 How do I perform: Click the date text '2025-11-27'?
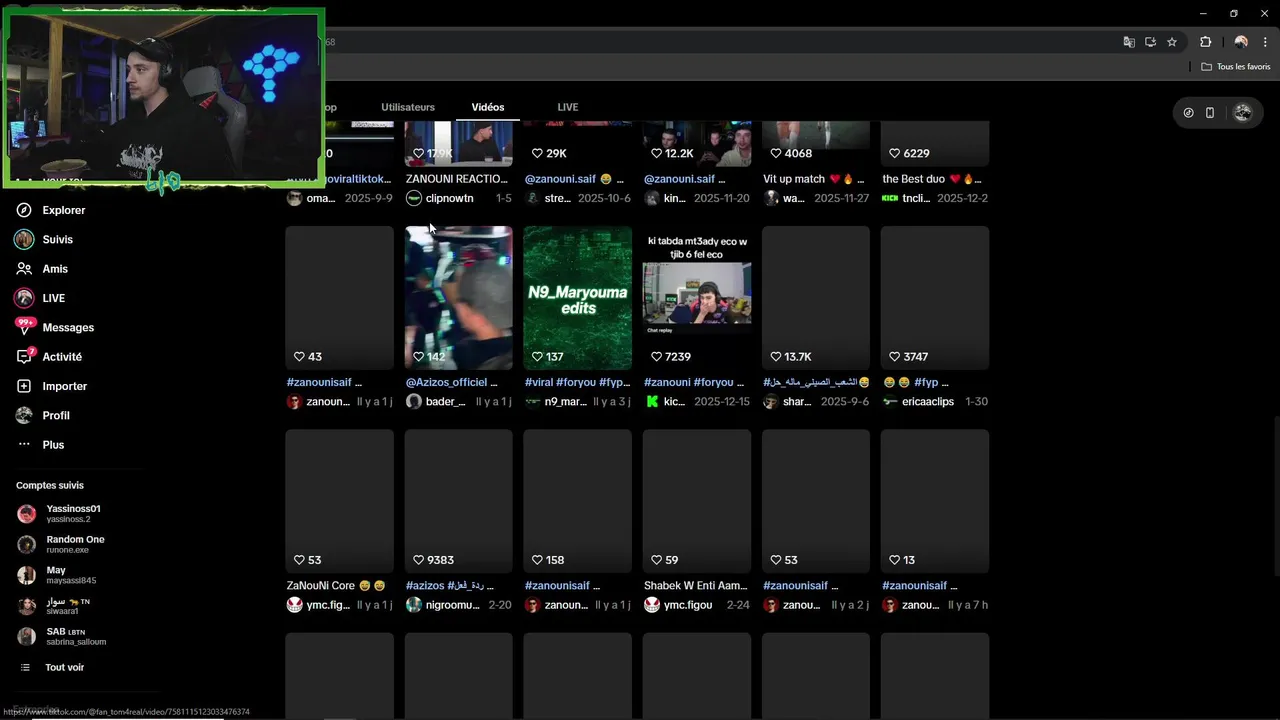click(841, 198)
